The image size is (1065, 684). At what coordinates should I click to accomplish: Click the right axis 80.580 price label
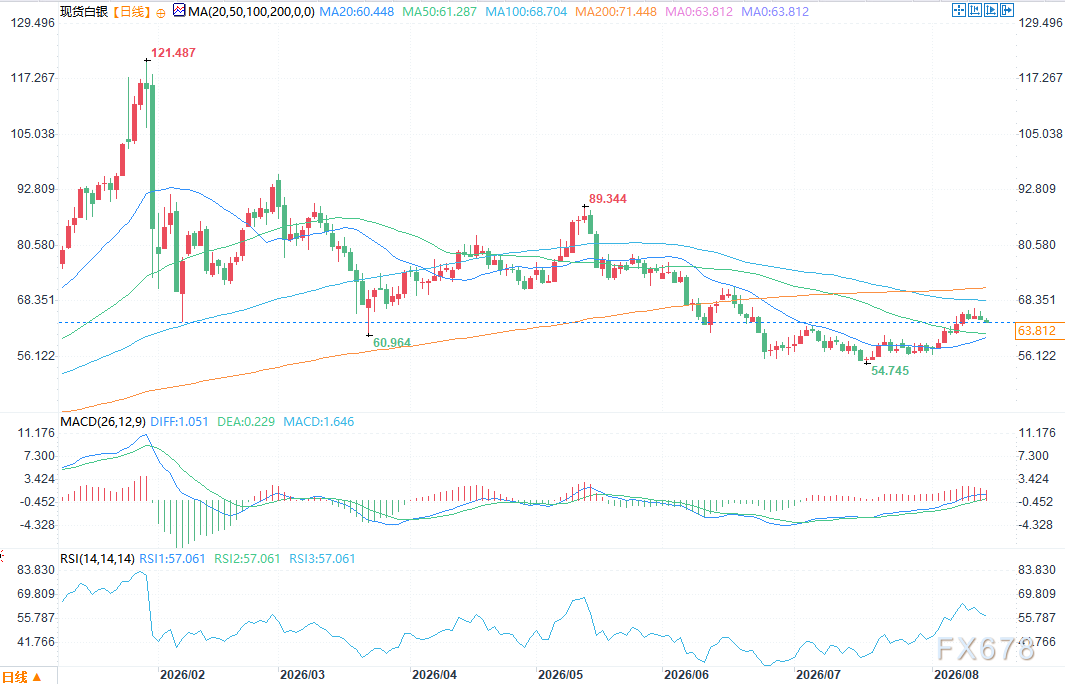coord(1036,245)
